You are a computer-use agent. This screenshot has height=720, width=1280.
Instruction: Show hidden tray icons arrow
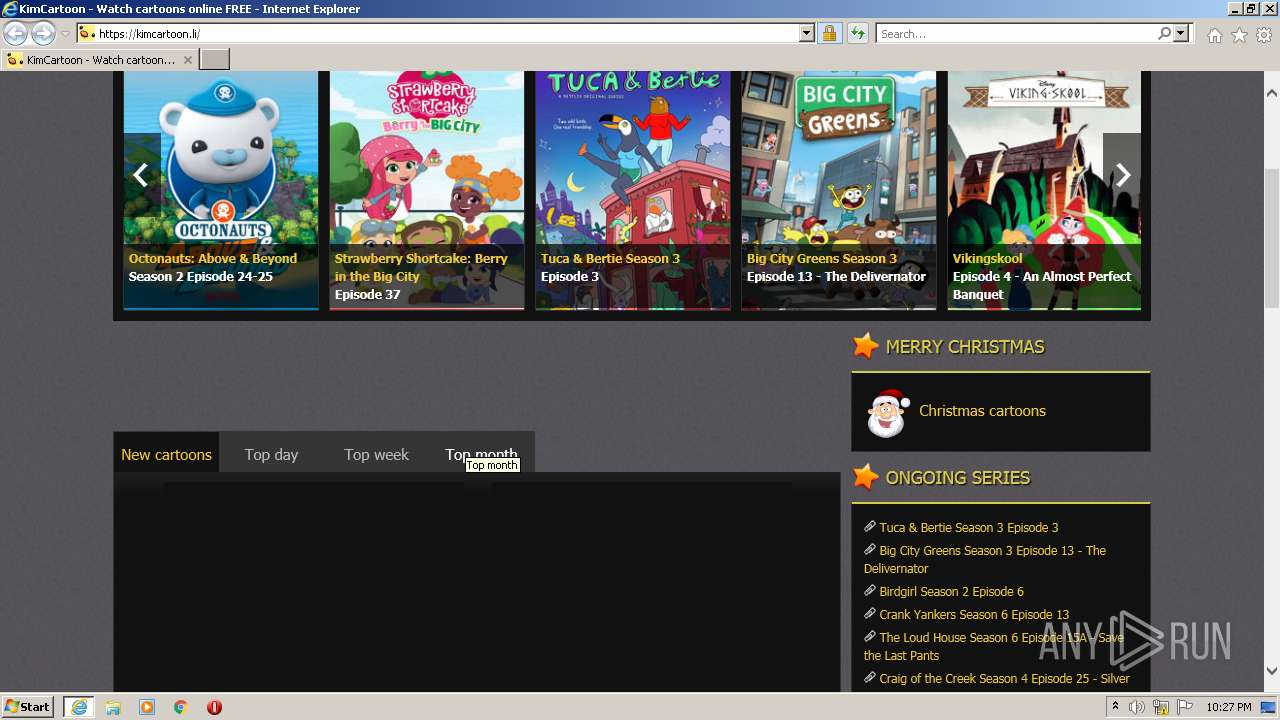point(1116,707)
